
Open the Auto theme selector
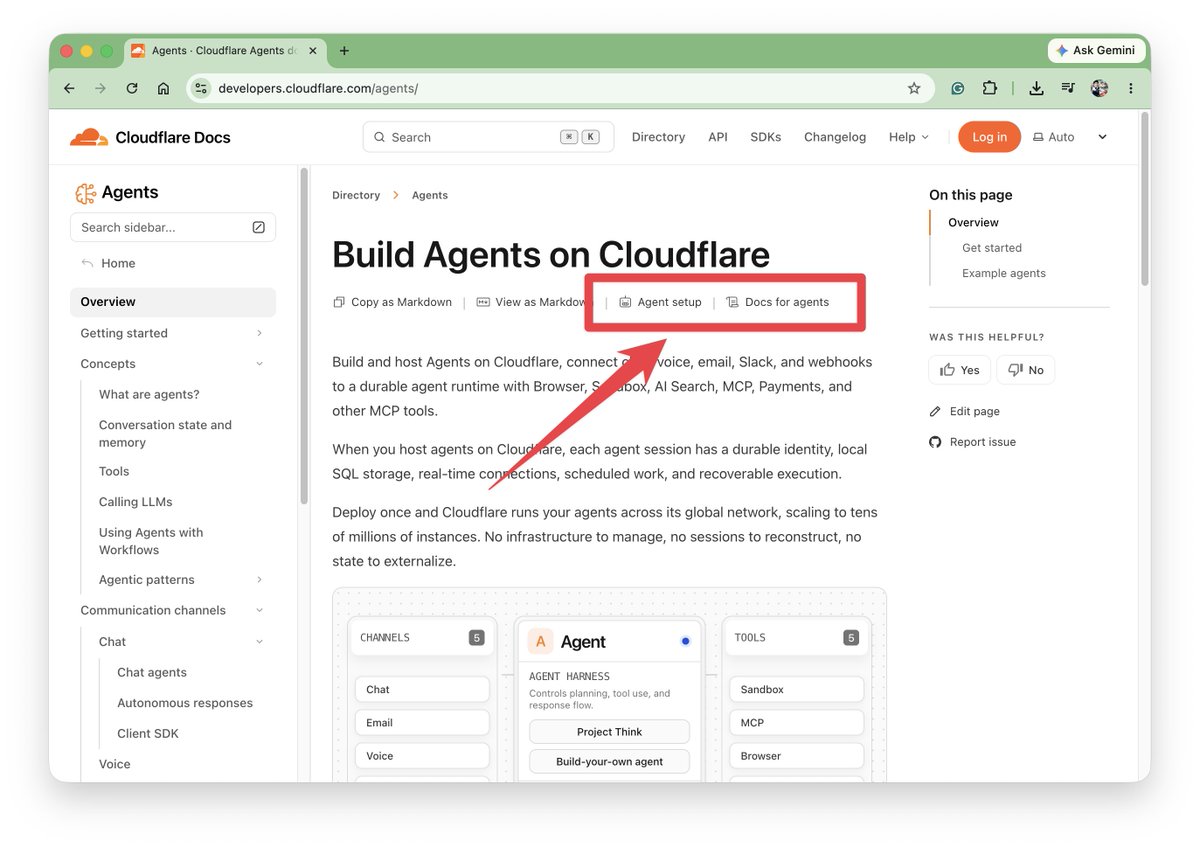point(1054,137)
